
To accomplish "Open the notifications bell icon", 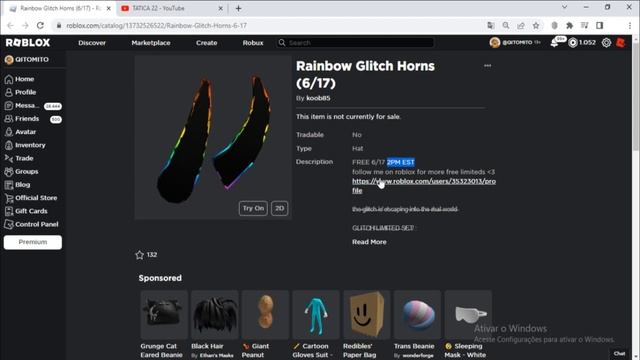I will pos(555,42).
